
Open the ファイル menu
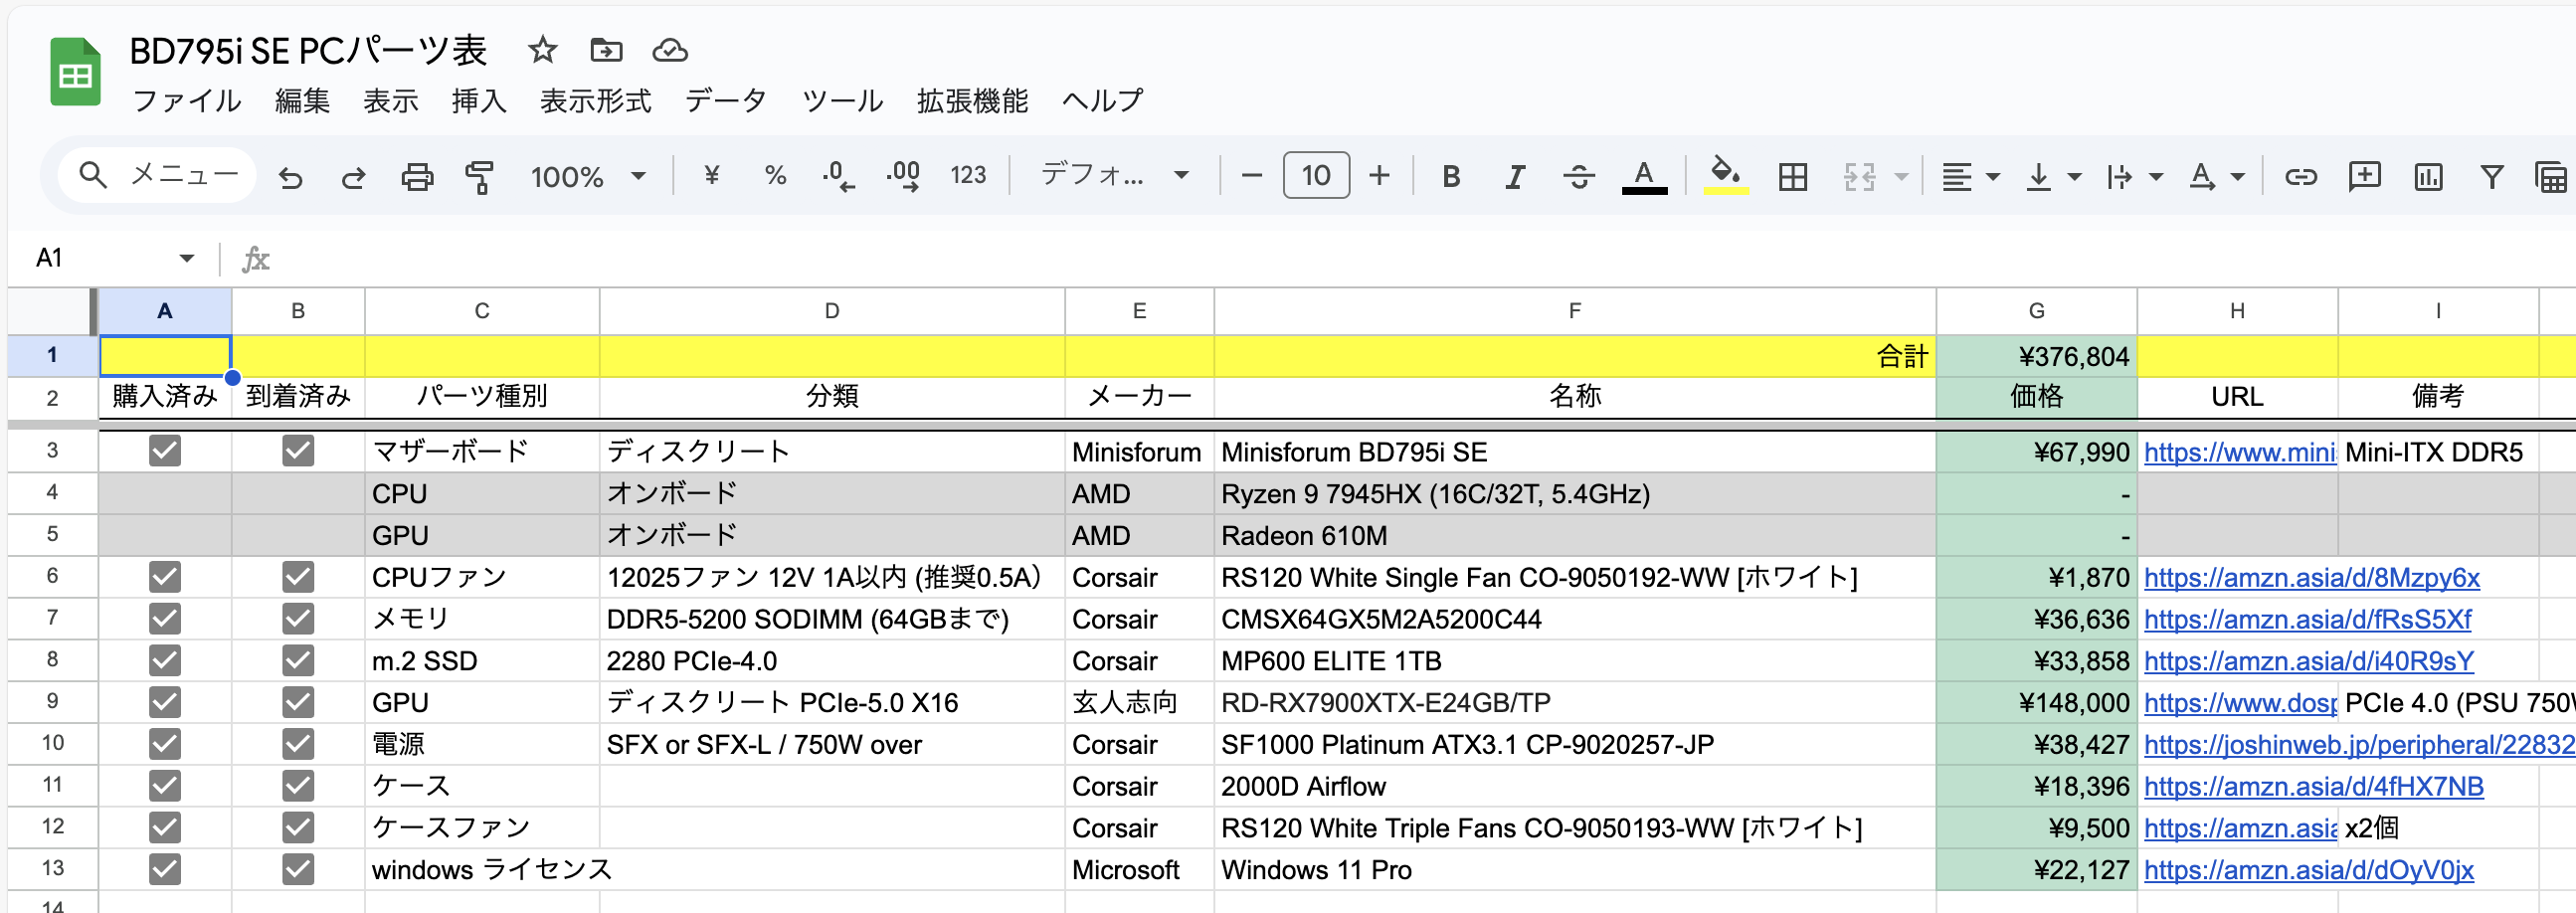tap(186, 100)
